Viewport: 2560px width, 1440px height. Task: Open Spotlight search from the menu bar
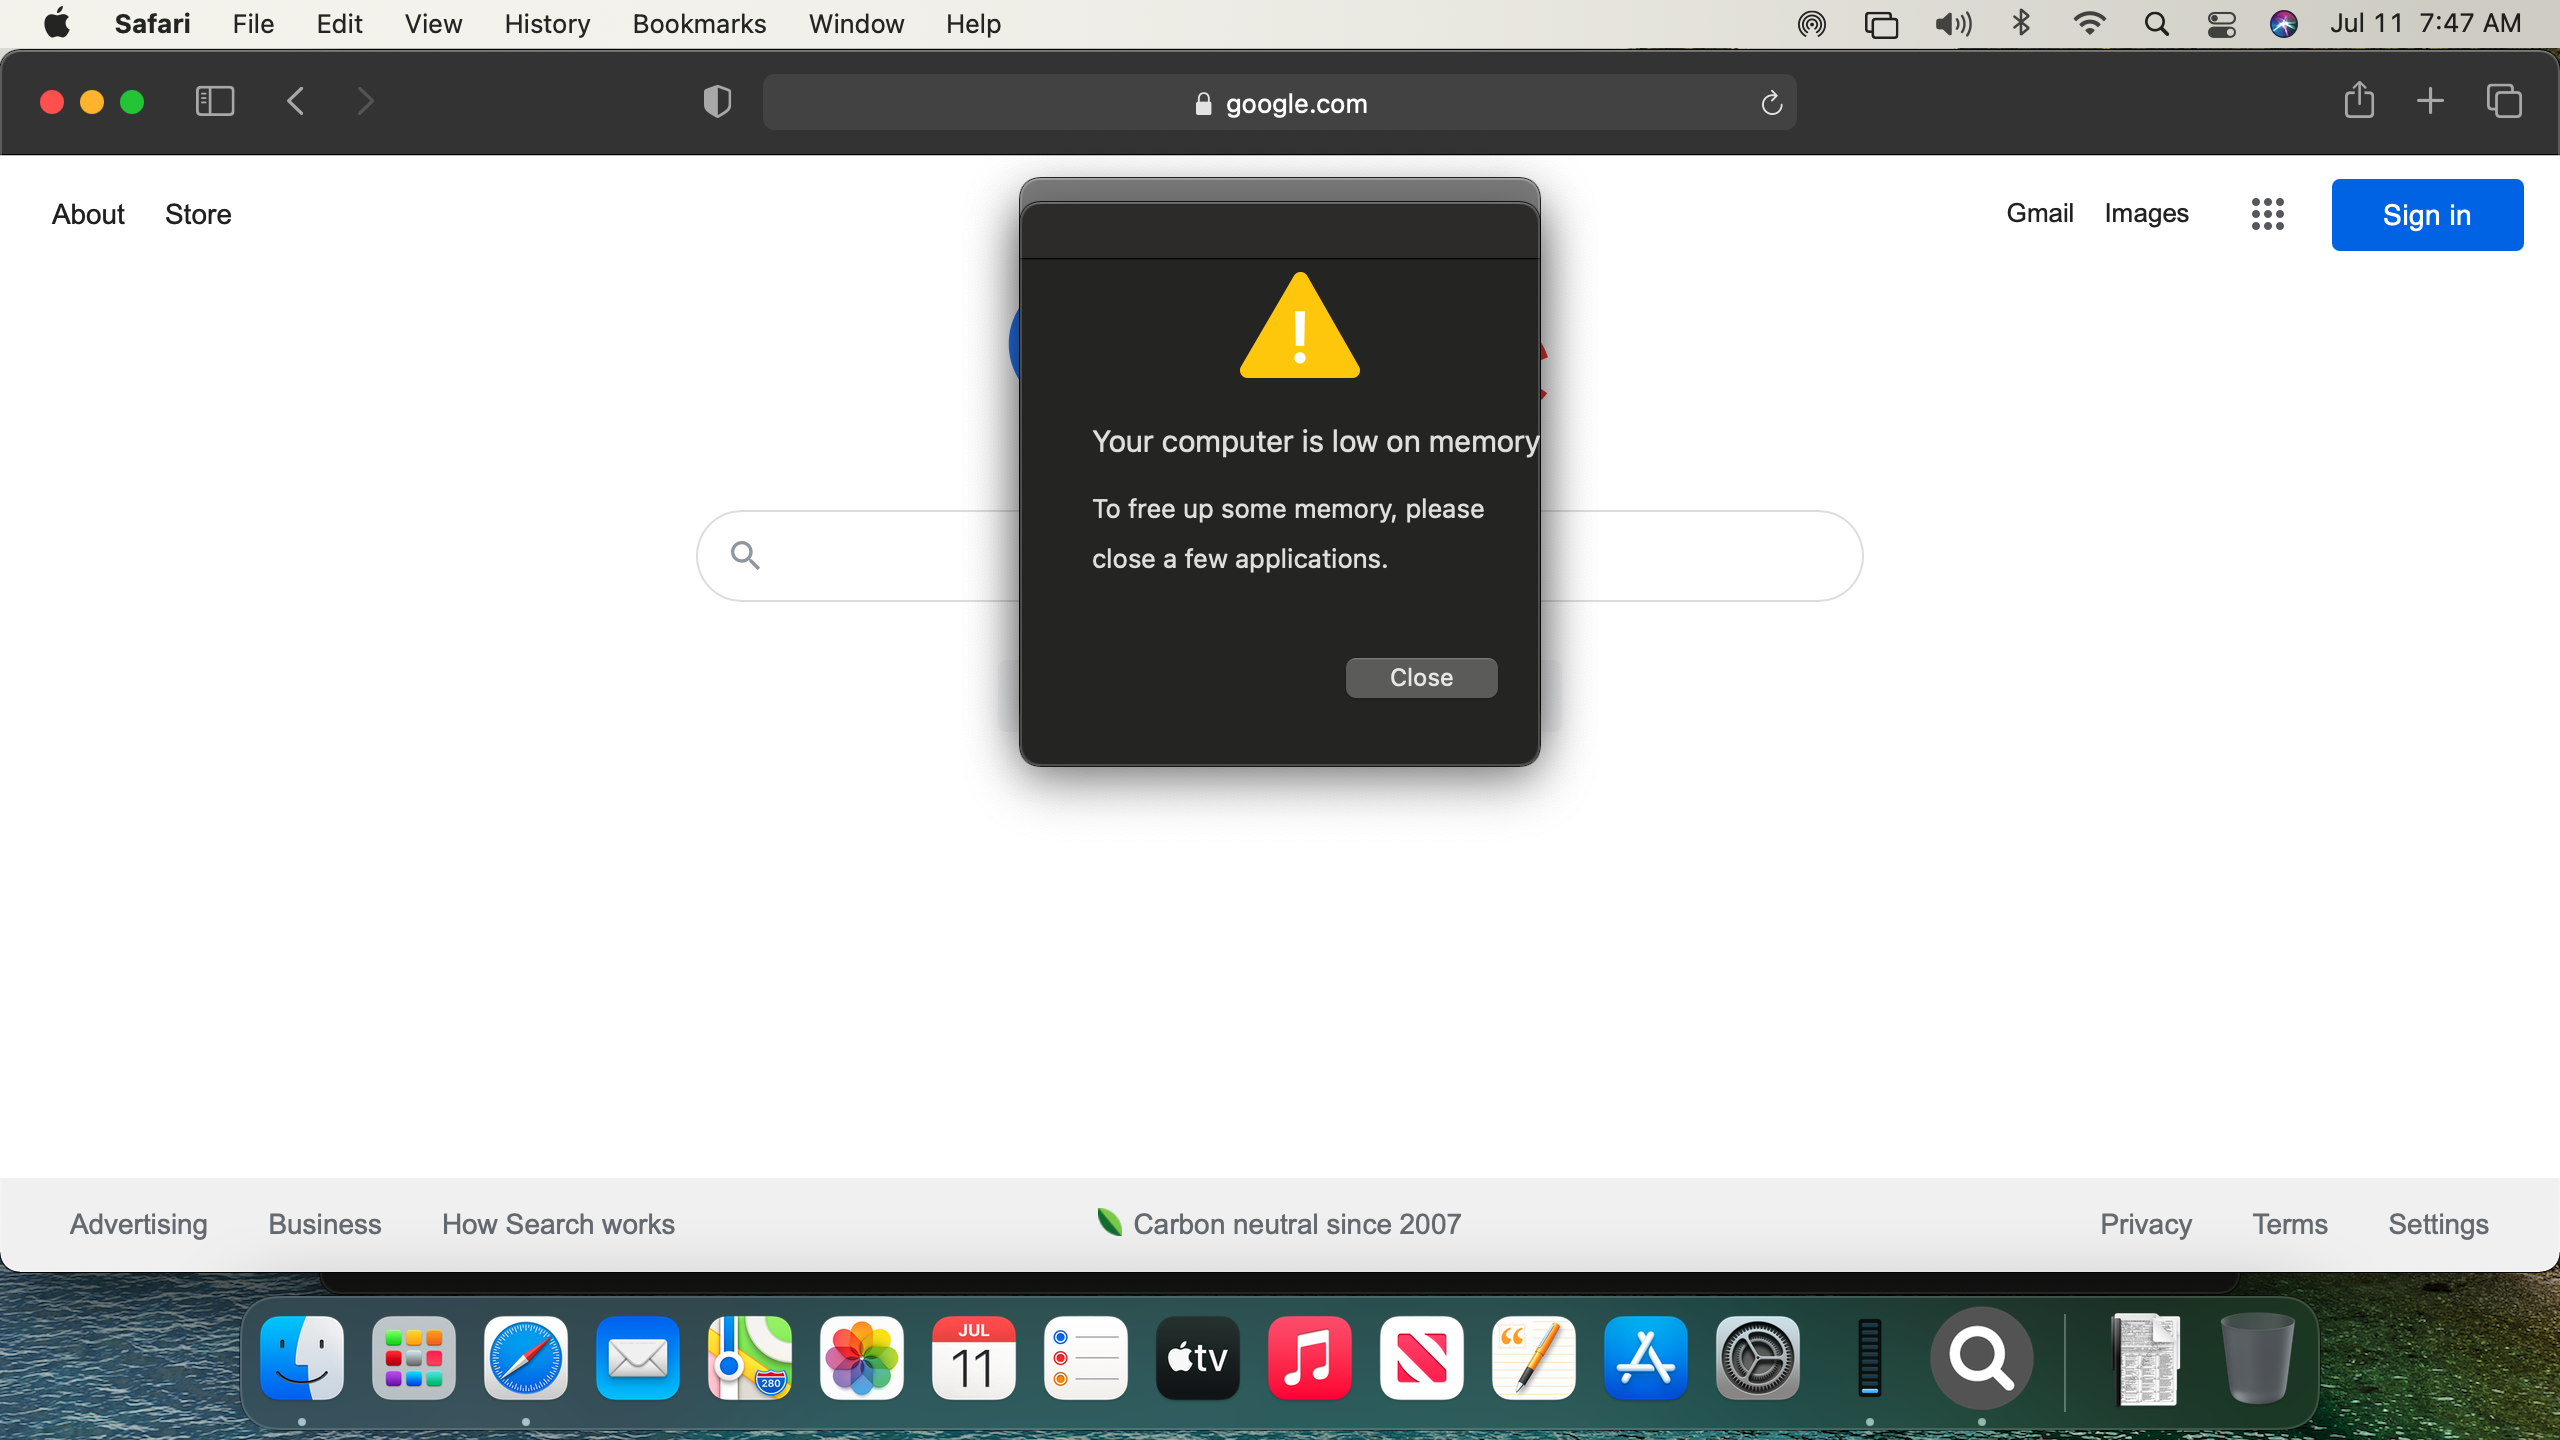pyautogui.click(x=2156, y=23)
